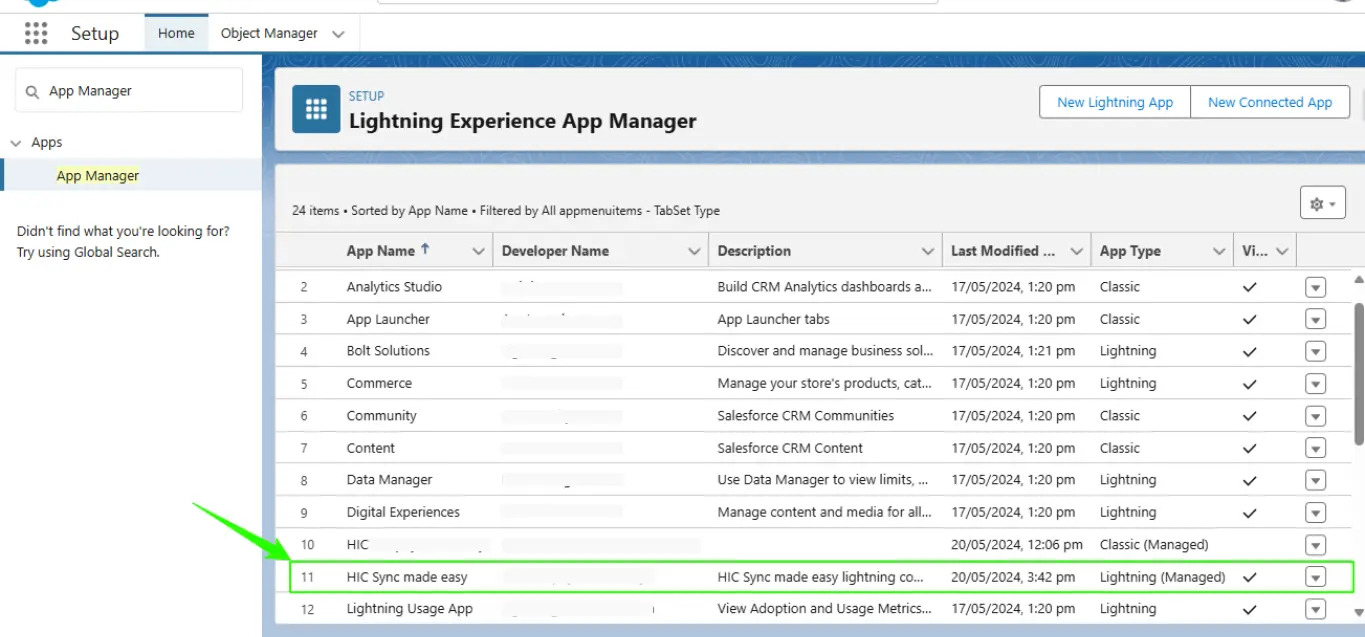Open the App Type column menu chevron
Screen dimensions: 1365x637
[1218, 251]
